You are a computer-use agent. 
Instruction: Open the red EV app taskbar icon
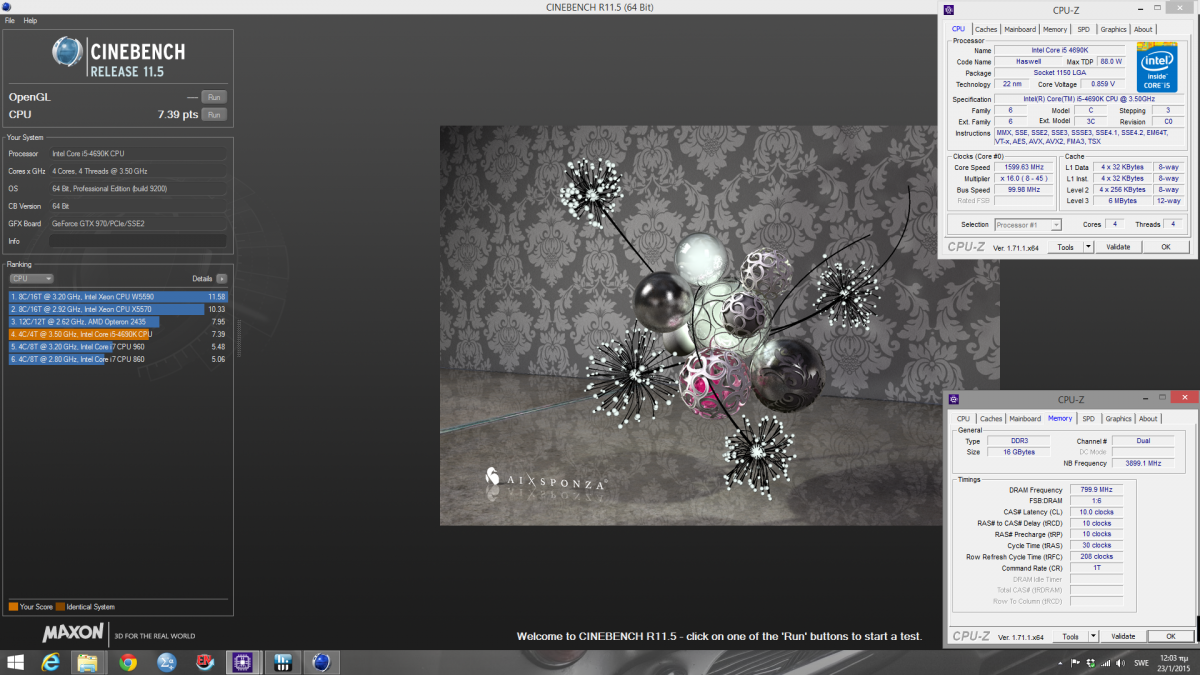205,662
